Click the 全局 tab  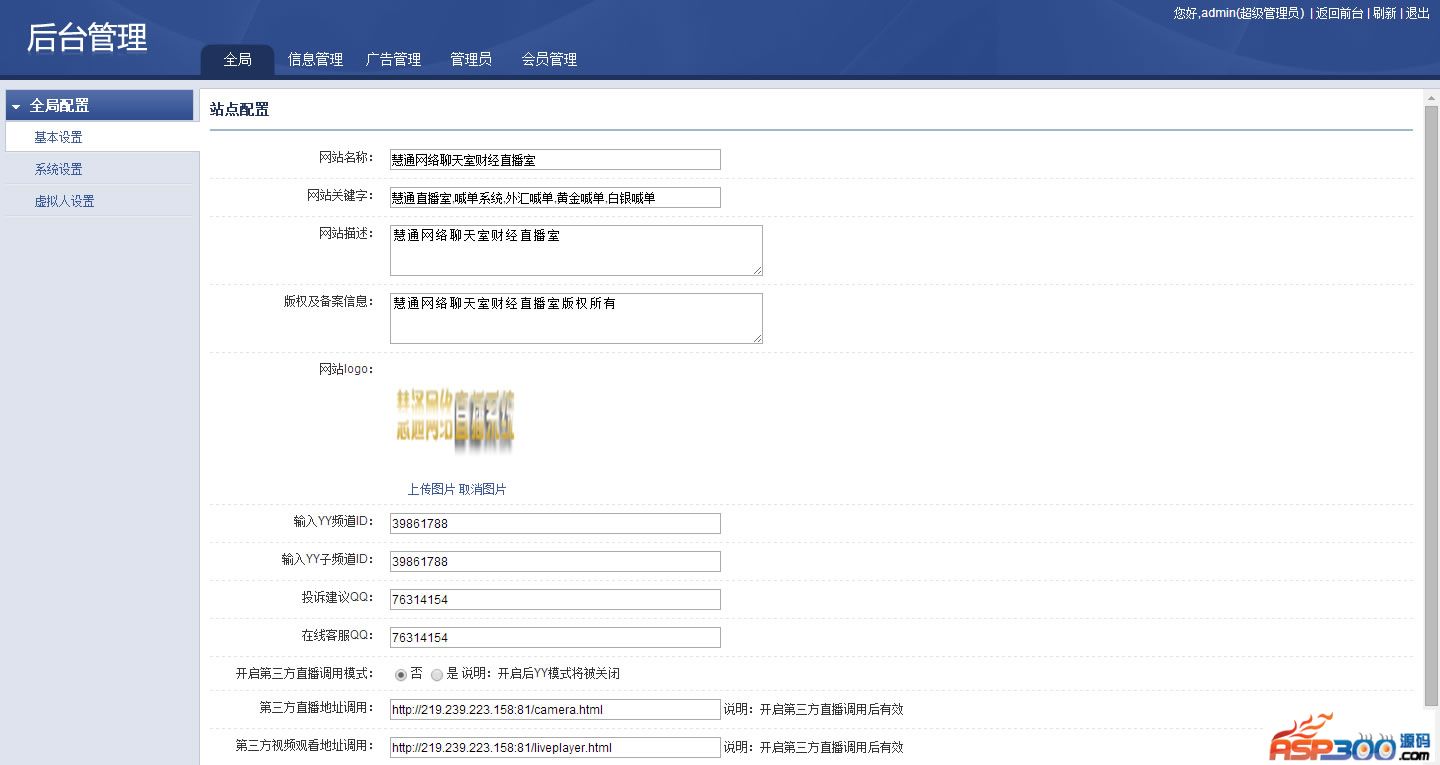pyautogui.click(x=237, y=60)
